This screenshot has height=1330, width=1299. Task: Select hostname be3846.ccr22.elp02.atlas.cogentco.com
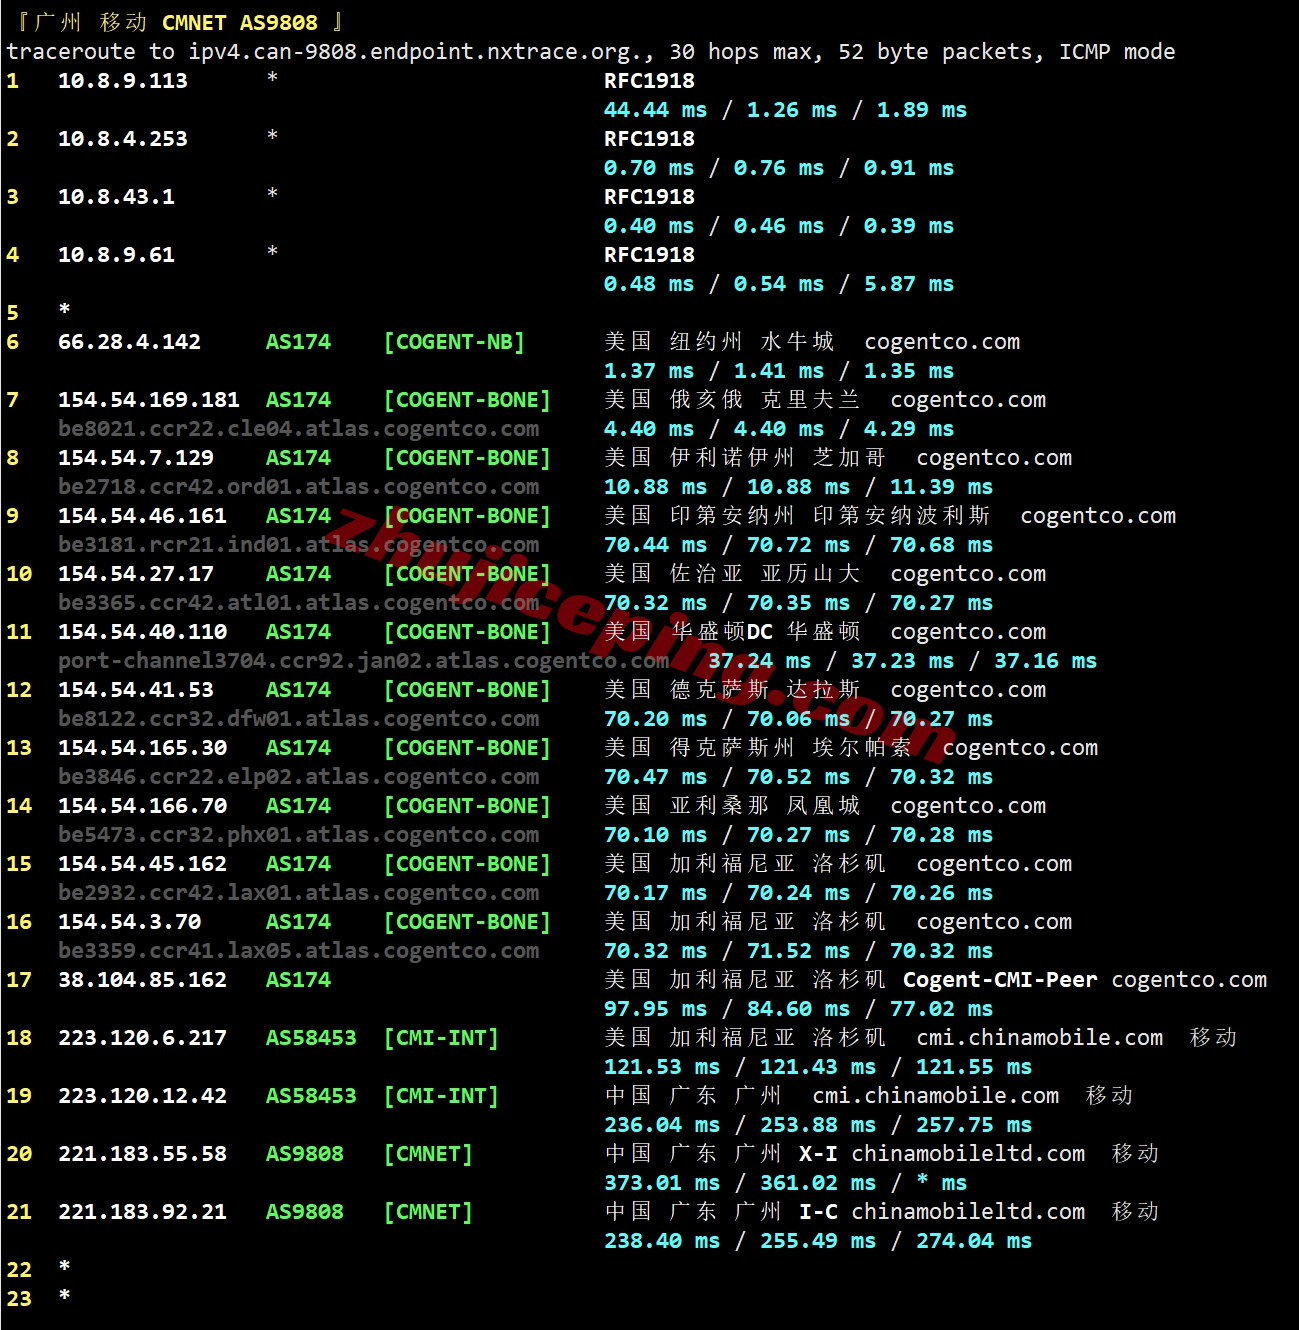point(298,777)
